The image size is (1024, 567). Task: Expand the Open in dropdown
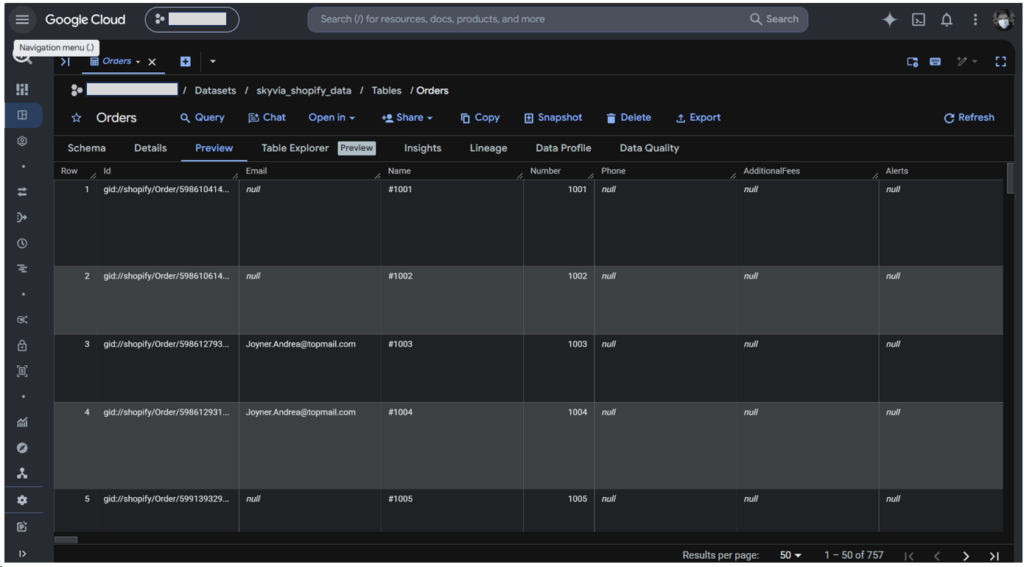click(x=332, y=118)
